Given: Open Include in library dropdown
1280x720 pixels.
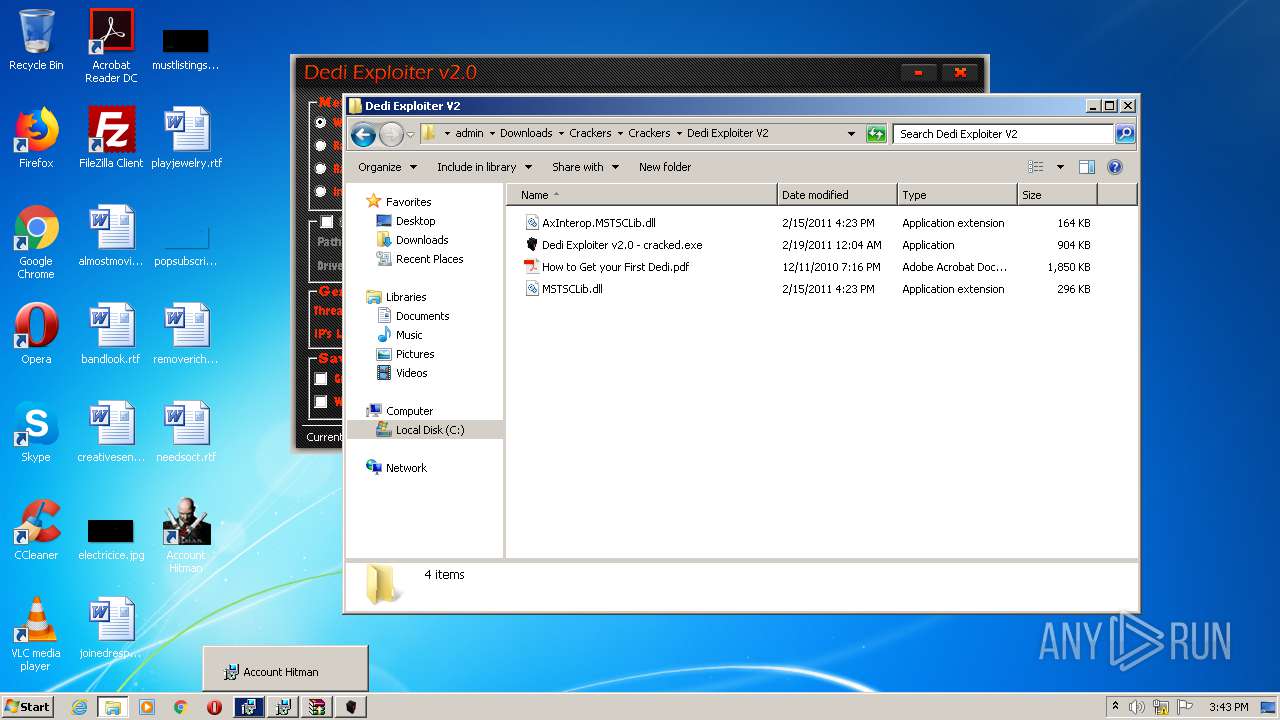Looking at the screenshot, I should tap(484, 167).
